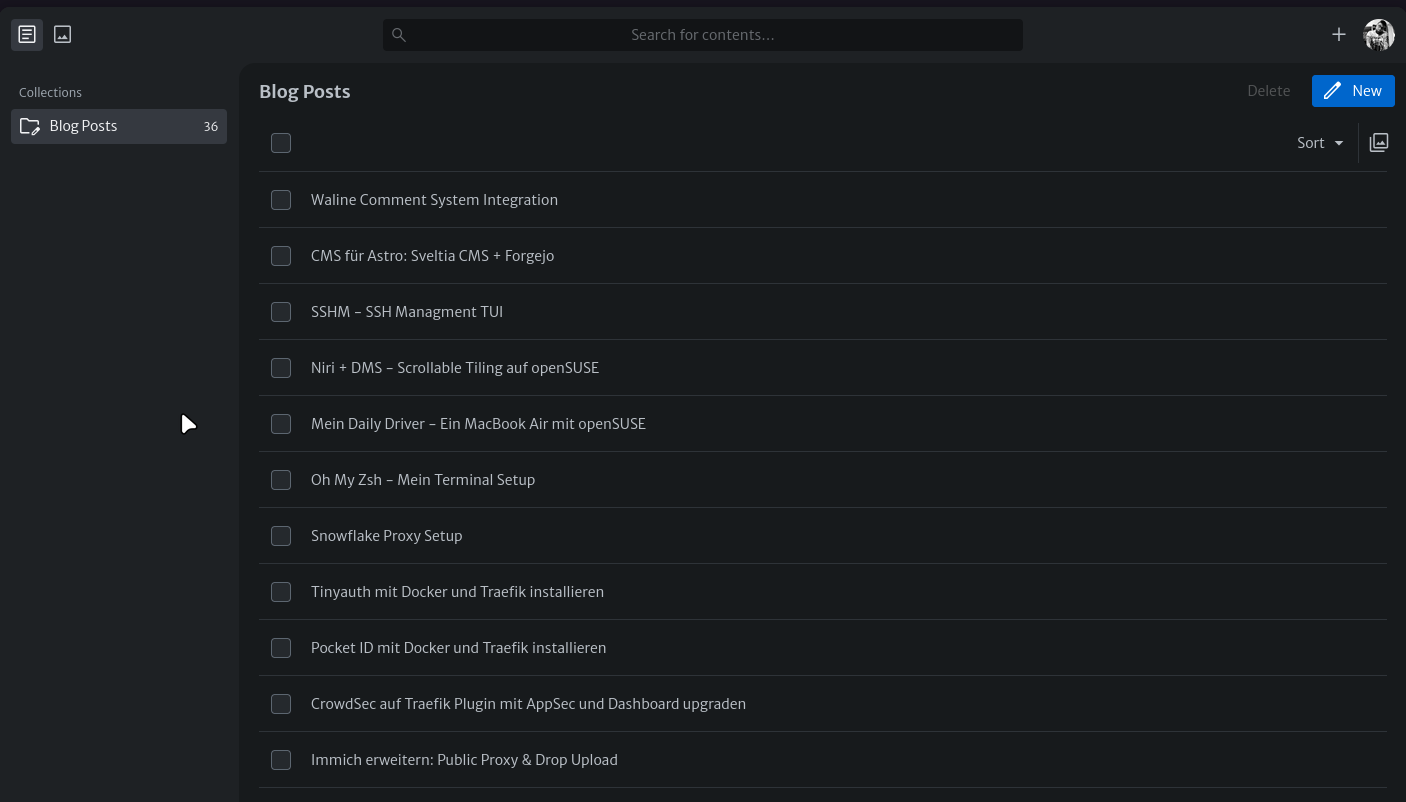Select the Blog Posts collection
This screenshot has height=802, width=1406.
[x=119, y=126]
